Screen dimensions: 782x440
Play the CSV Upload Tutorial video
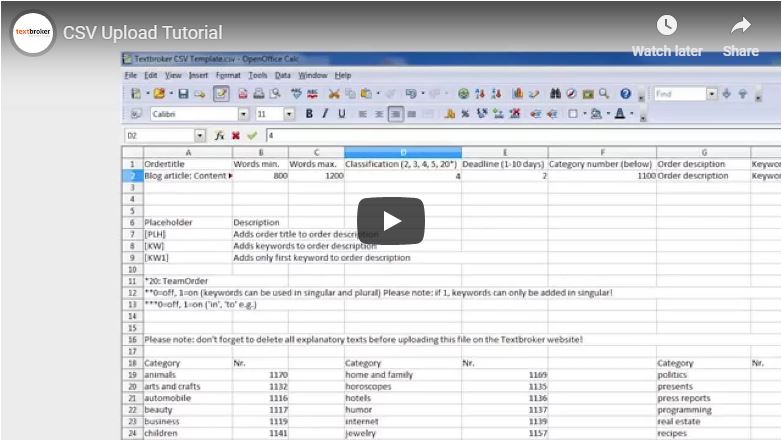[x=391, y=221]
